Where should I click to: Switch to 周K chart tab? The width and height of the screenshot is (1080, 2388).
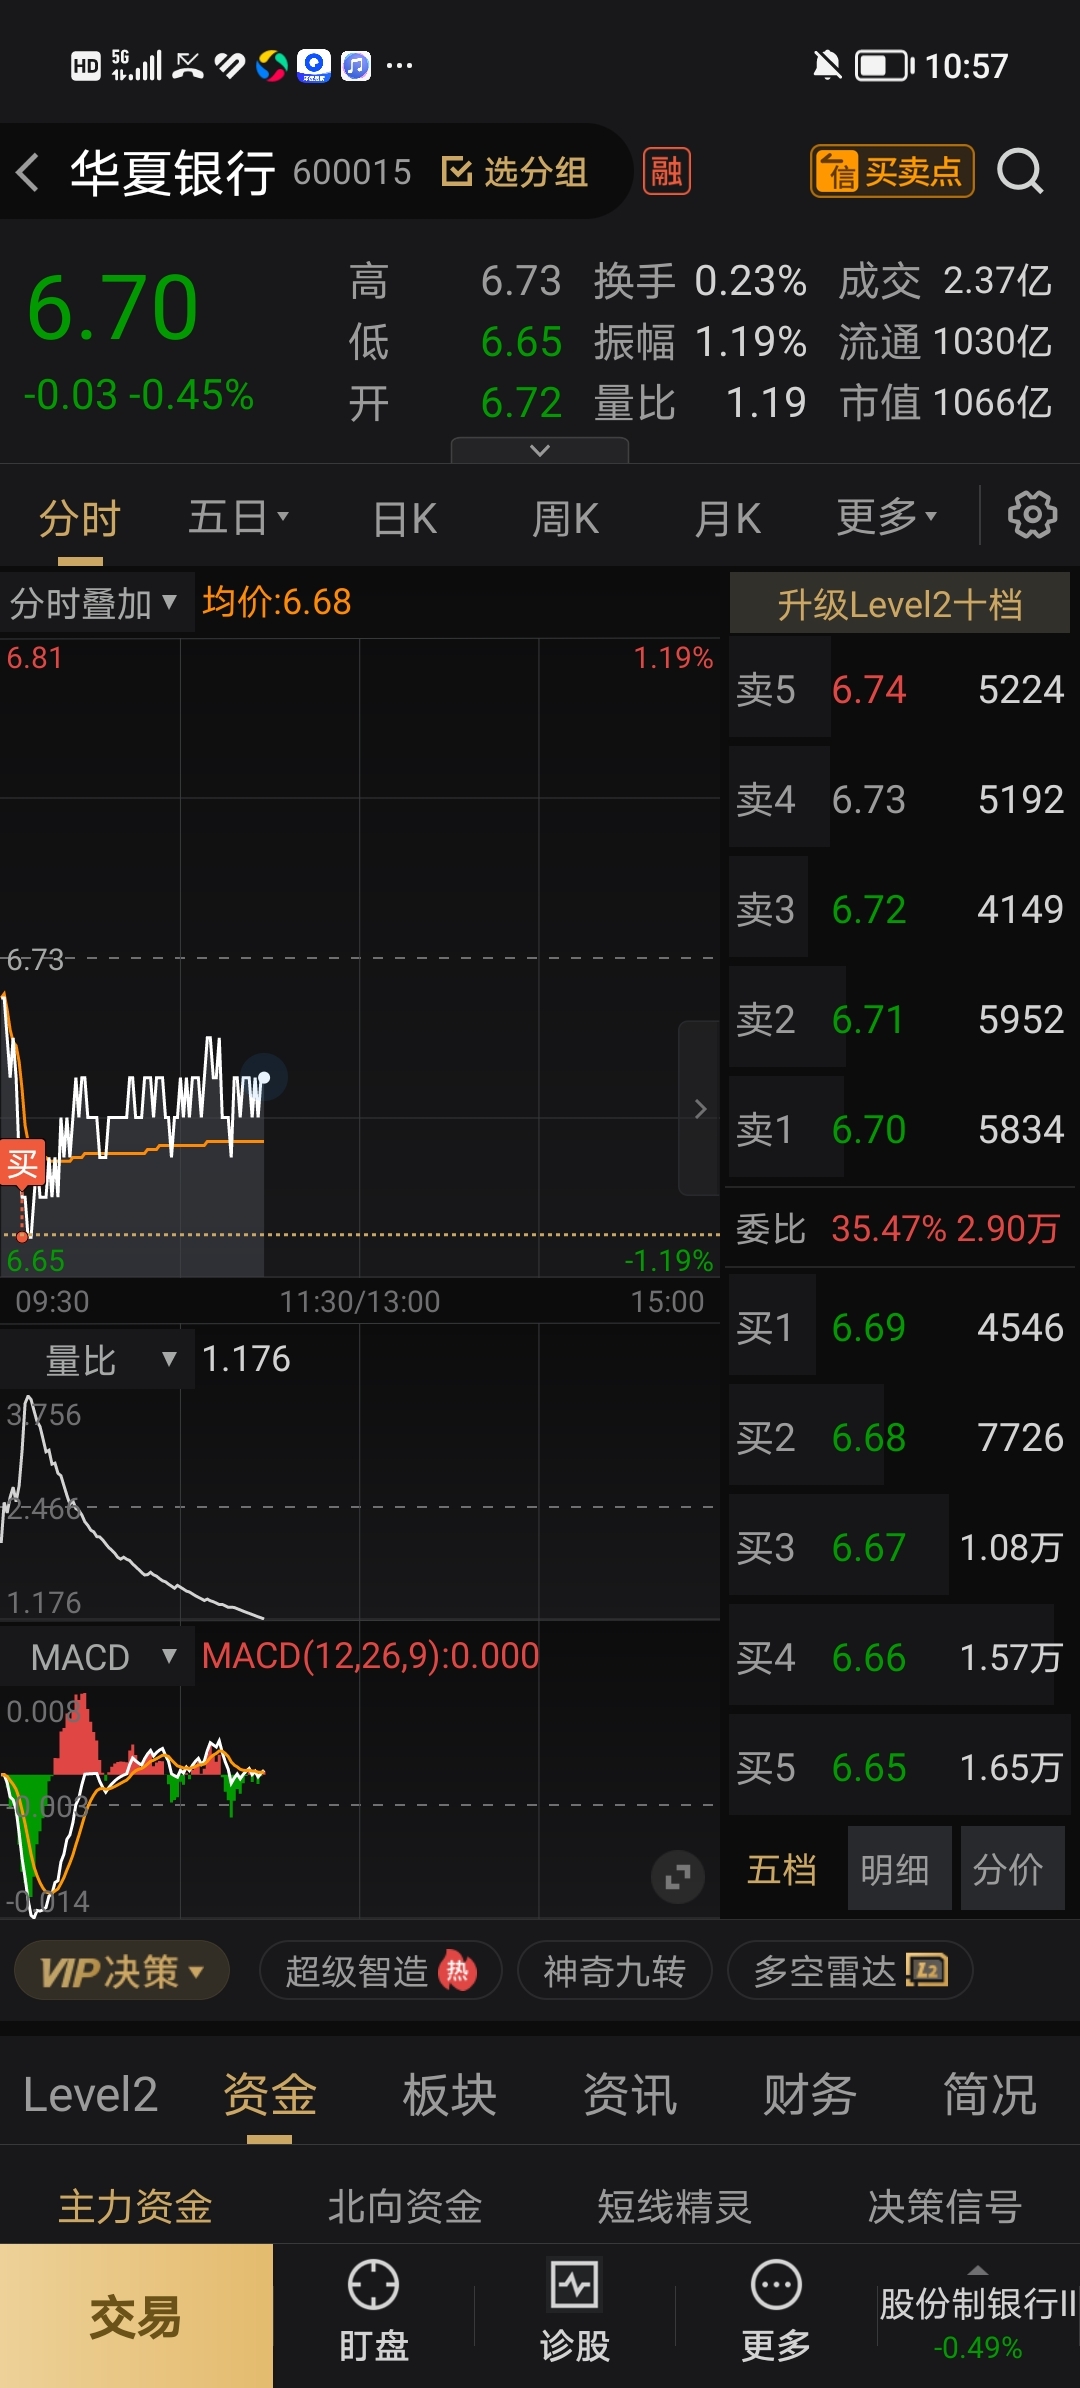(x=566, y=518)
